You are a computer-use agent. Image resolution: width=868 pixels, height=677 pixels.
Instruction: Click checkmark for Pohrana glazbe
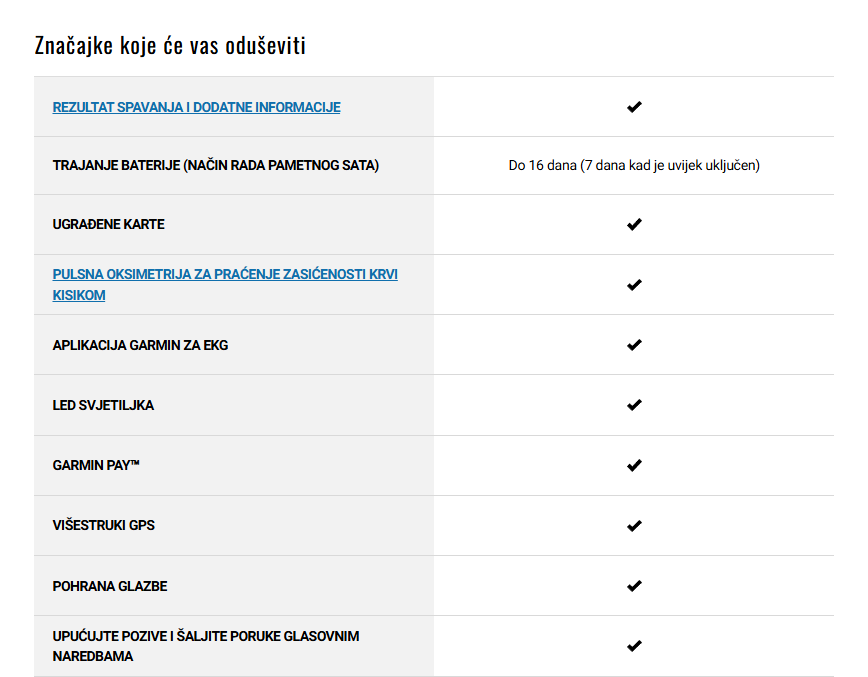[x=634, y=586]
